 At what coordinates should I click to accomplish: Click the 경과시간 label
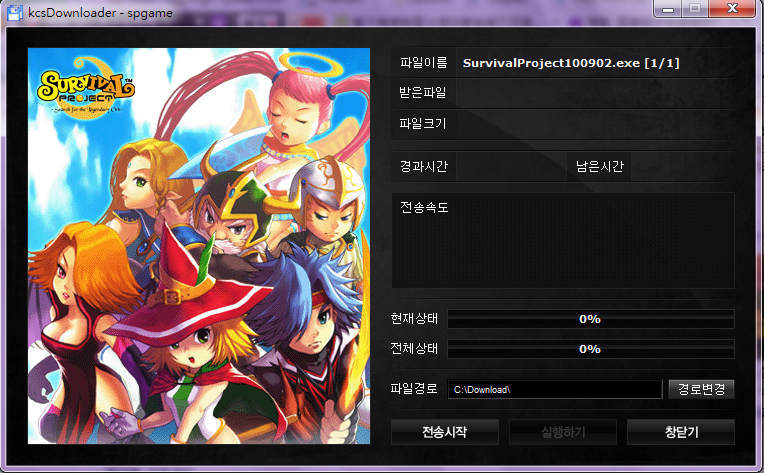[x=423, y=166]
